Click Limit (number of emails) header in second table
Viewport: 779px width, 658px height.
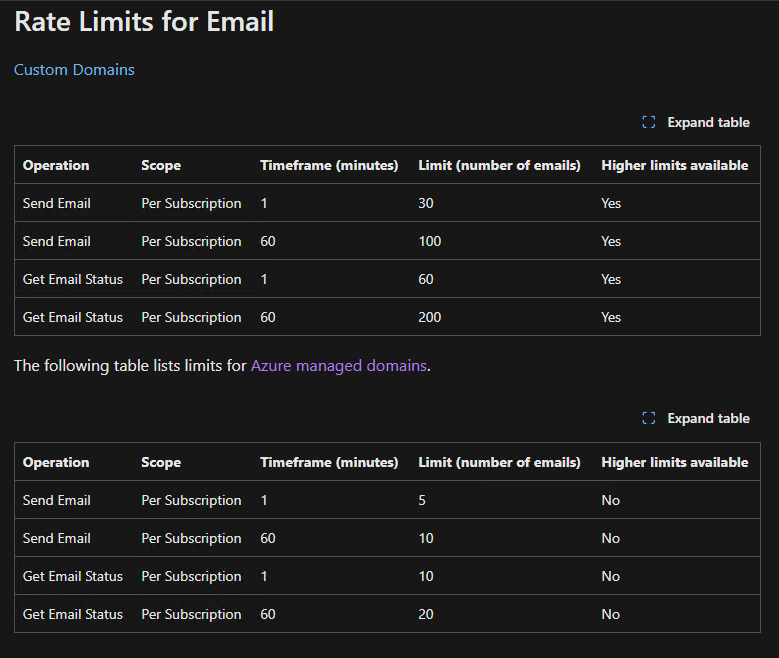[x=499, y=463]
